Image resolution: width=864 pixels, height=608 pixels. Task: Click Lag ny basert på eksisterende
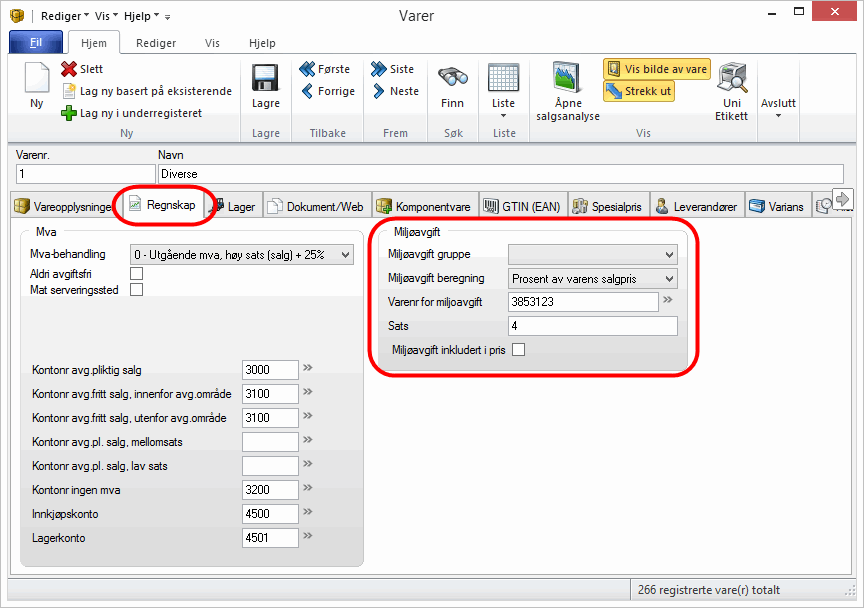(146, 91)
